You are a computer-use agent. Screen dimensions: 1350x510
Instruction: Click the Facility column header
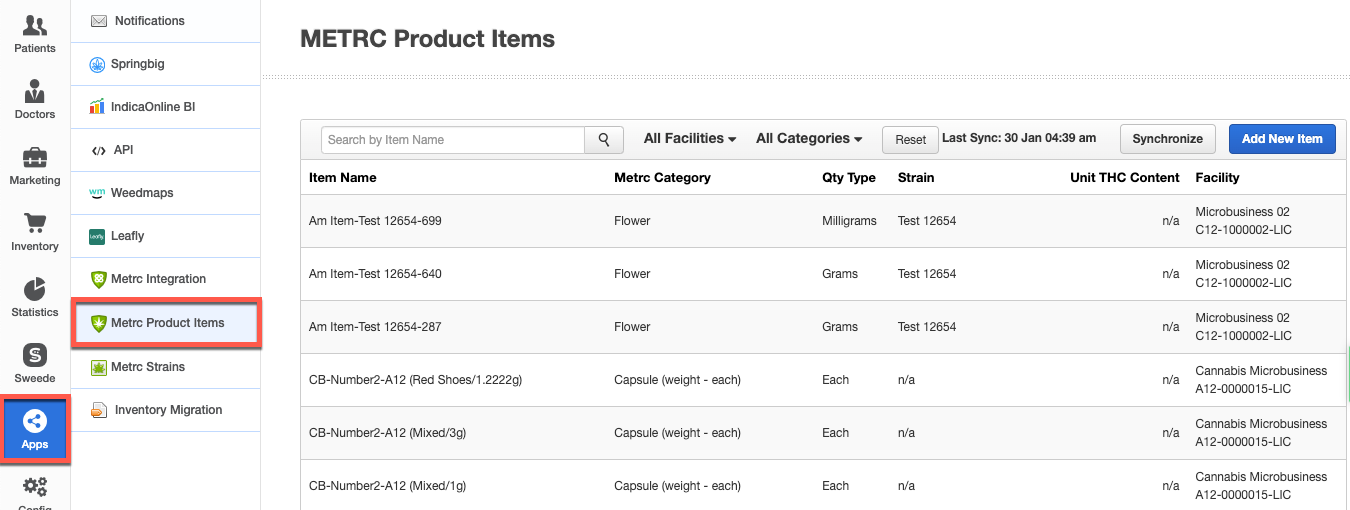coord(1217,178)
